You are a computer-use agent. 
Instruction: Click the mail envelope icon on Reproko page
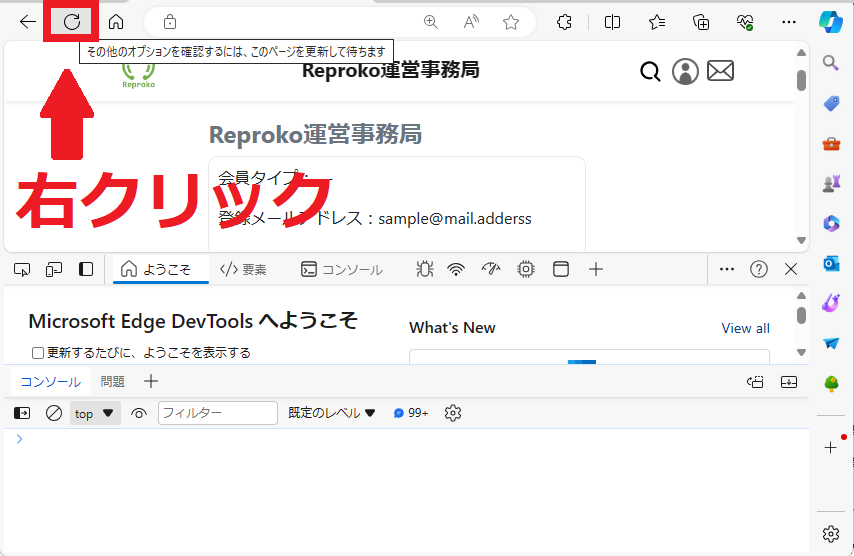click(x=720, y=71)
